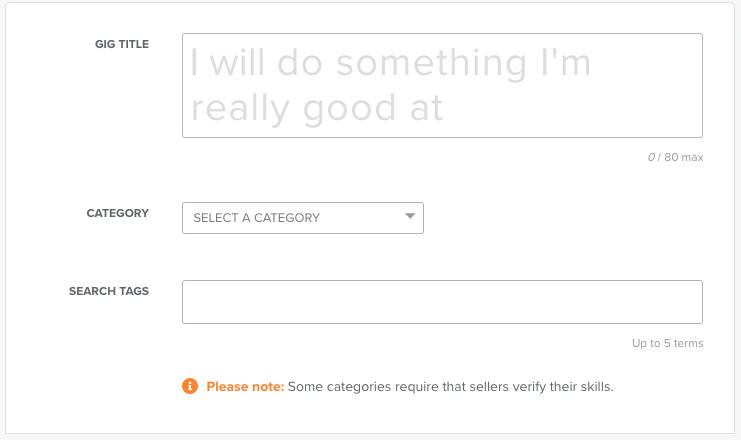Click the word "terms" under Search Tags

[x=689, y=343]
